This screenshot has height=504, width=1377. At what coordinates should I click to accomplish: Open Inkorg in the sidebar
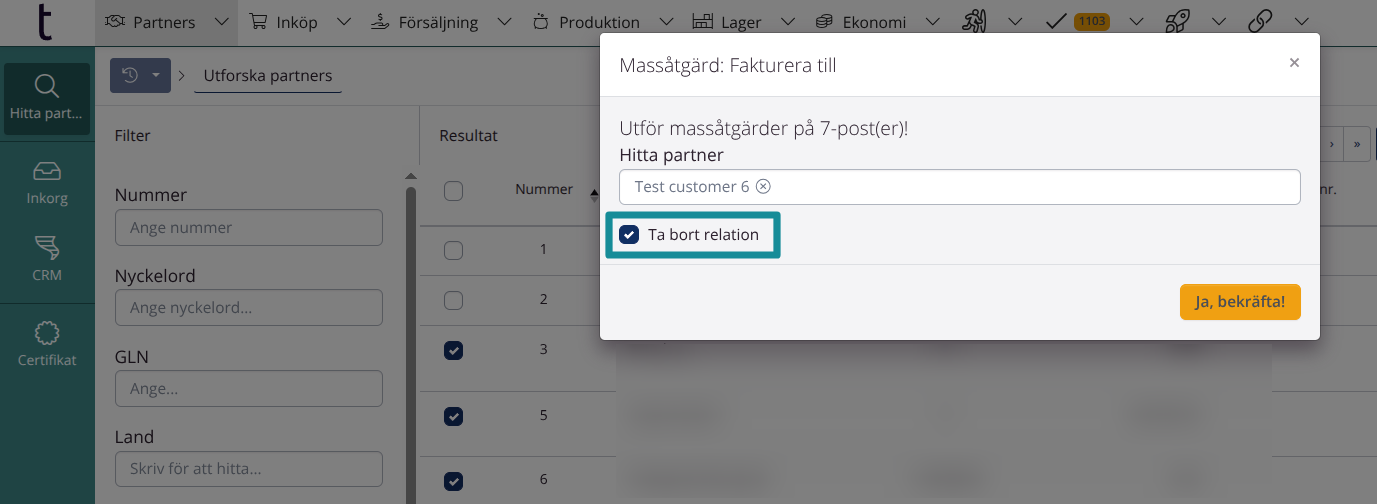coord(47,184)
